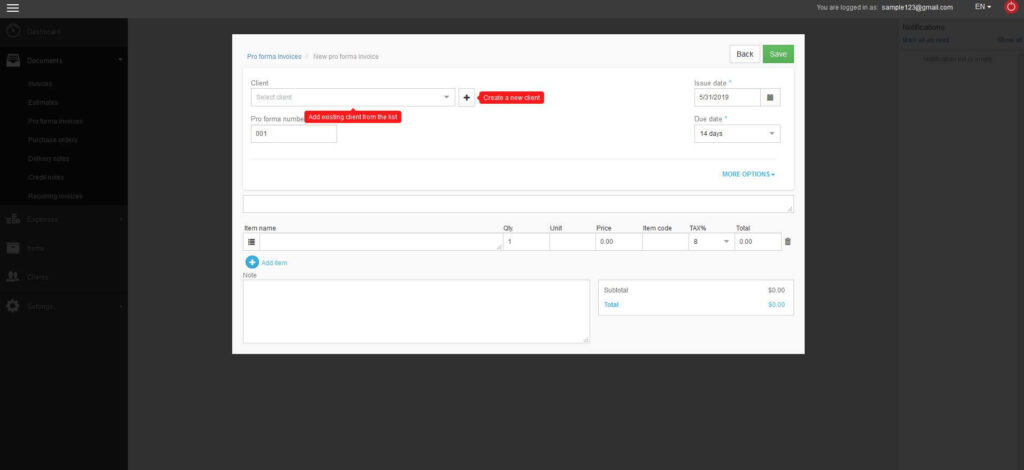The height and width of the screenshot is (470, 1024).
Task: Click the Dashboard icon in sidebar
Action: [x=13, y=31]
